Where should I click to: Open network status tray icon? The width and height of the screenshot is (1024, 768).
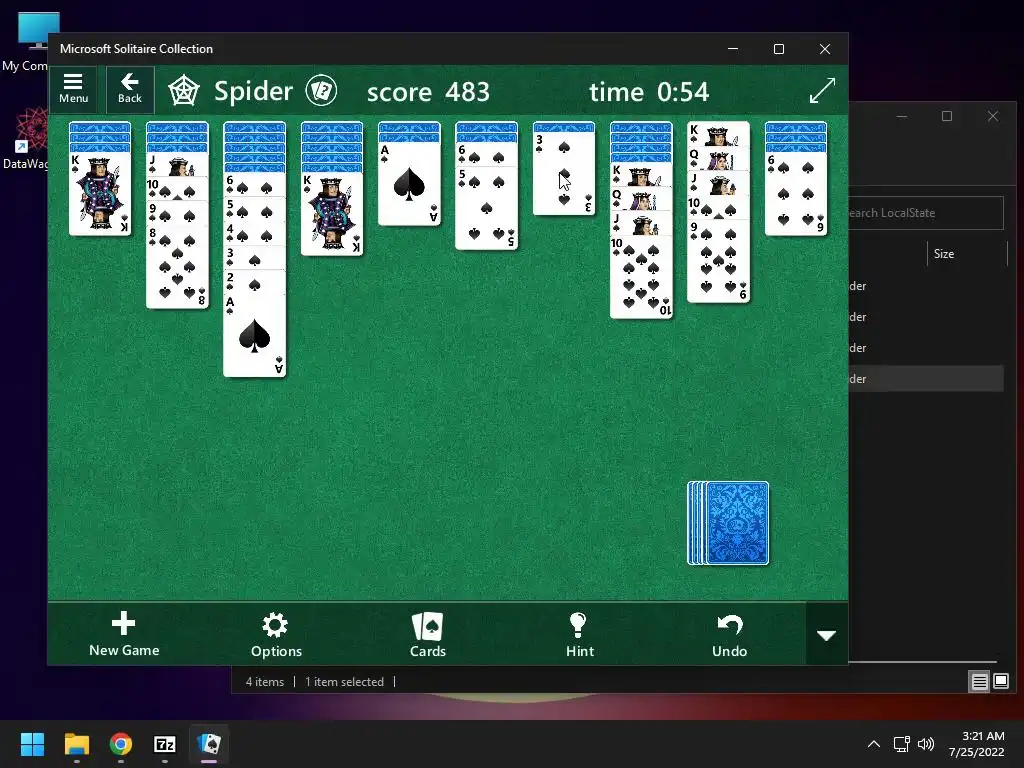pyautogui.click(x=902, y=744)
